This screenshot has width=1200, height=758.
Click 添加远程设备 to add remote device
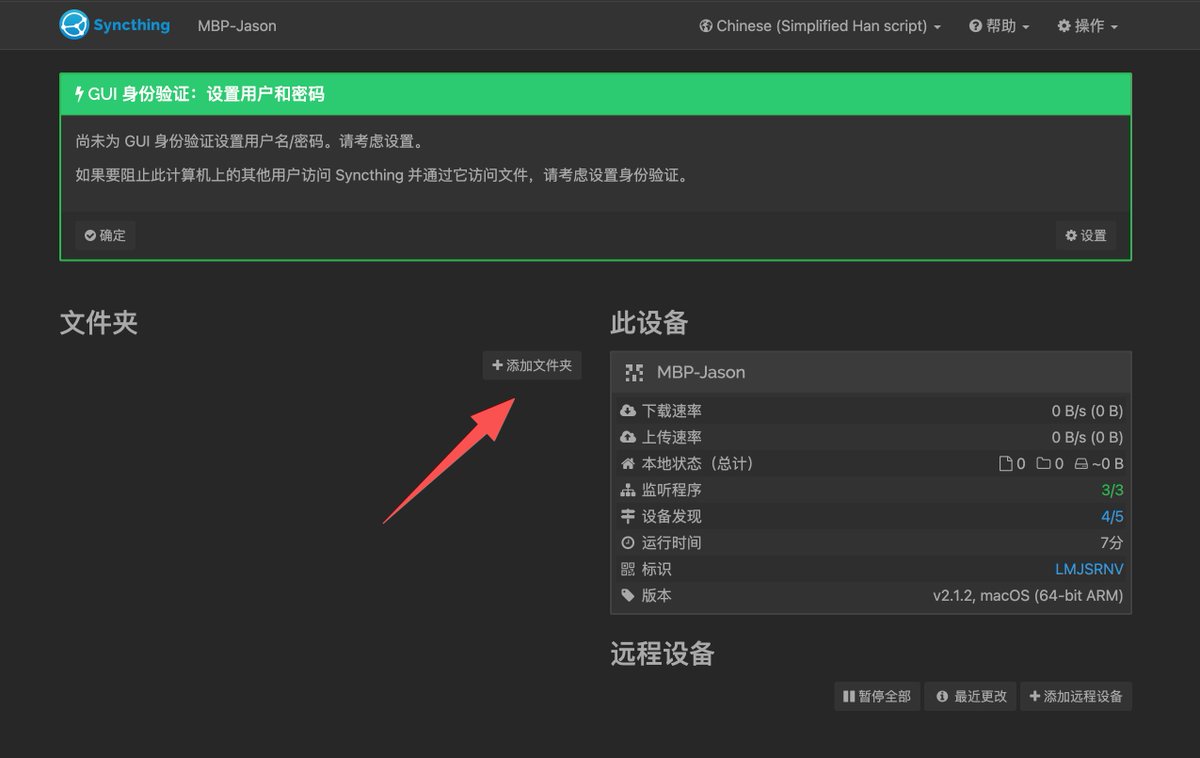[1076, 696]
